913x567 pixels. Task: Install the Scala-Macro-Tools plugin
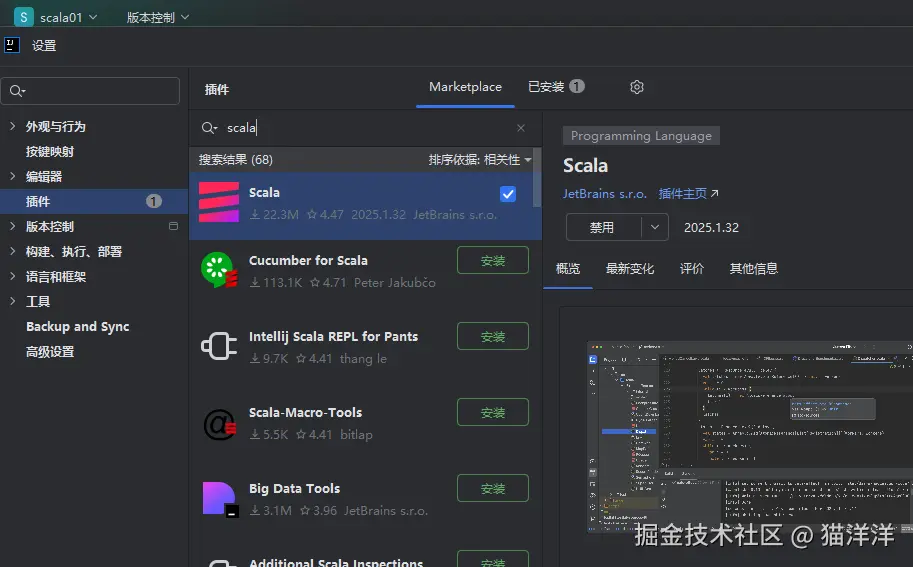tap(493, 412)
